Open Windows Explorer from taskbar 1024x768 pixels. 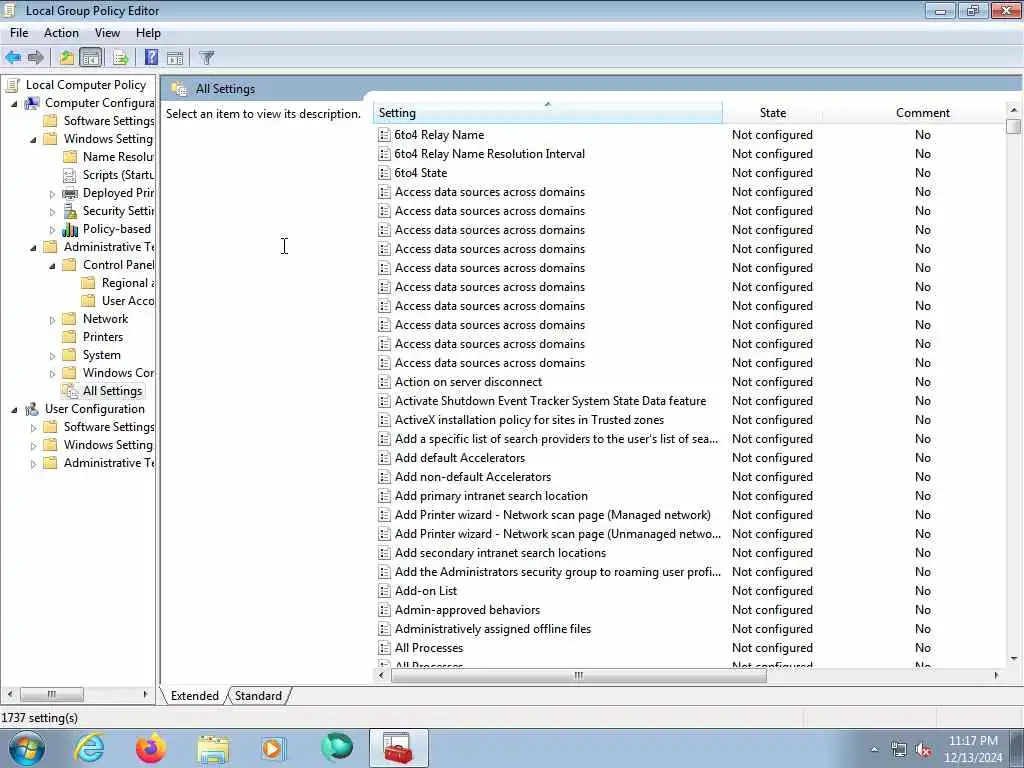pos(213,748)
